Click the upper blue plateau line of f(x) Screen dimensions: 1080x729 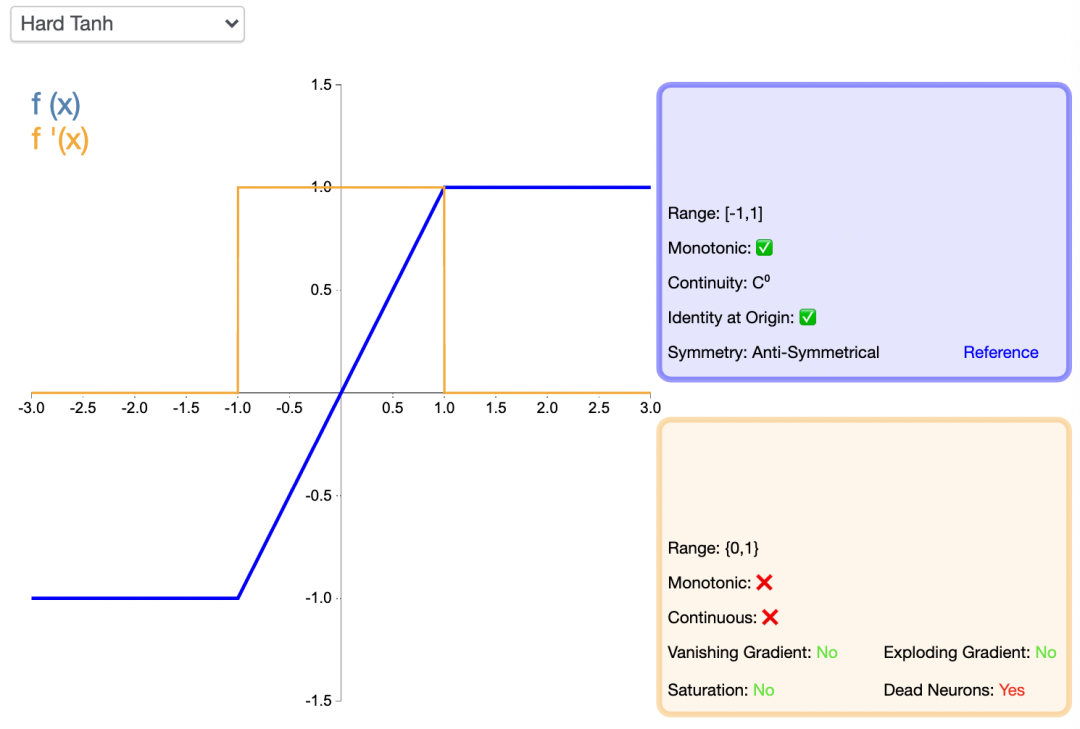pyautogui.click(x=548, y=187)
